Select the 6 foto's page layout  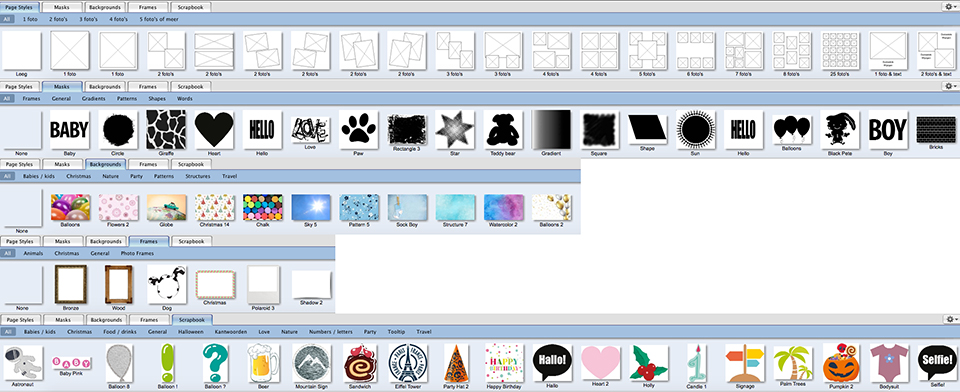(x=696, y=50)
